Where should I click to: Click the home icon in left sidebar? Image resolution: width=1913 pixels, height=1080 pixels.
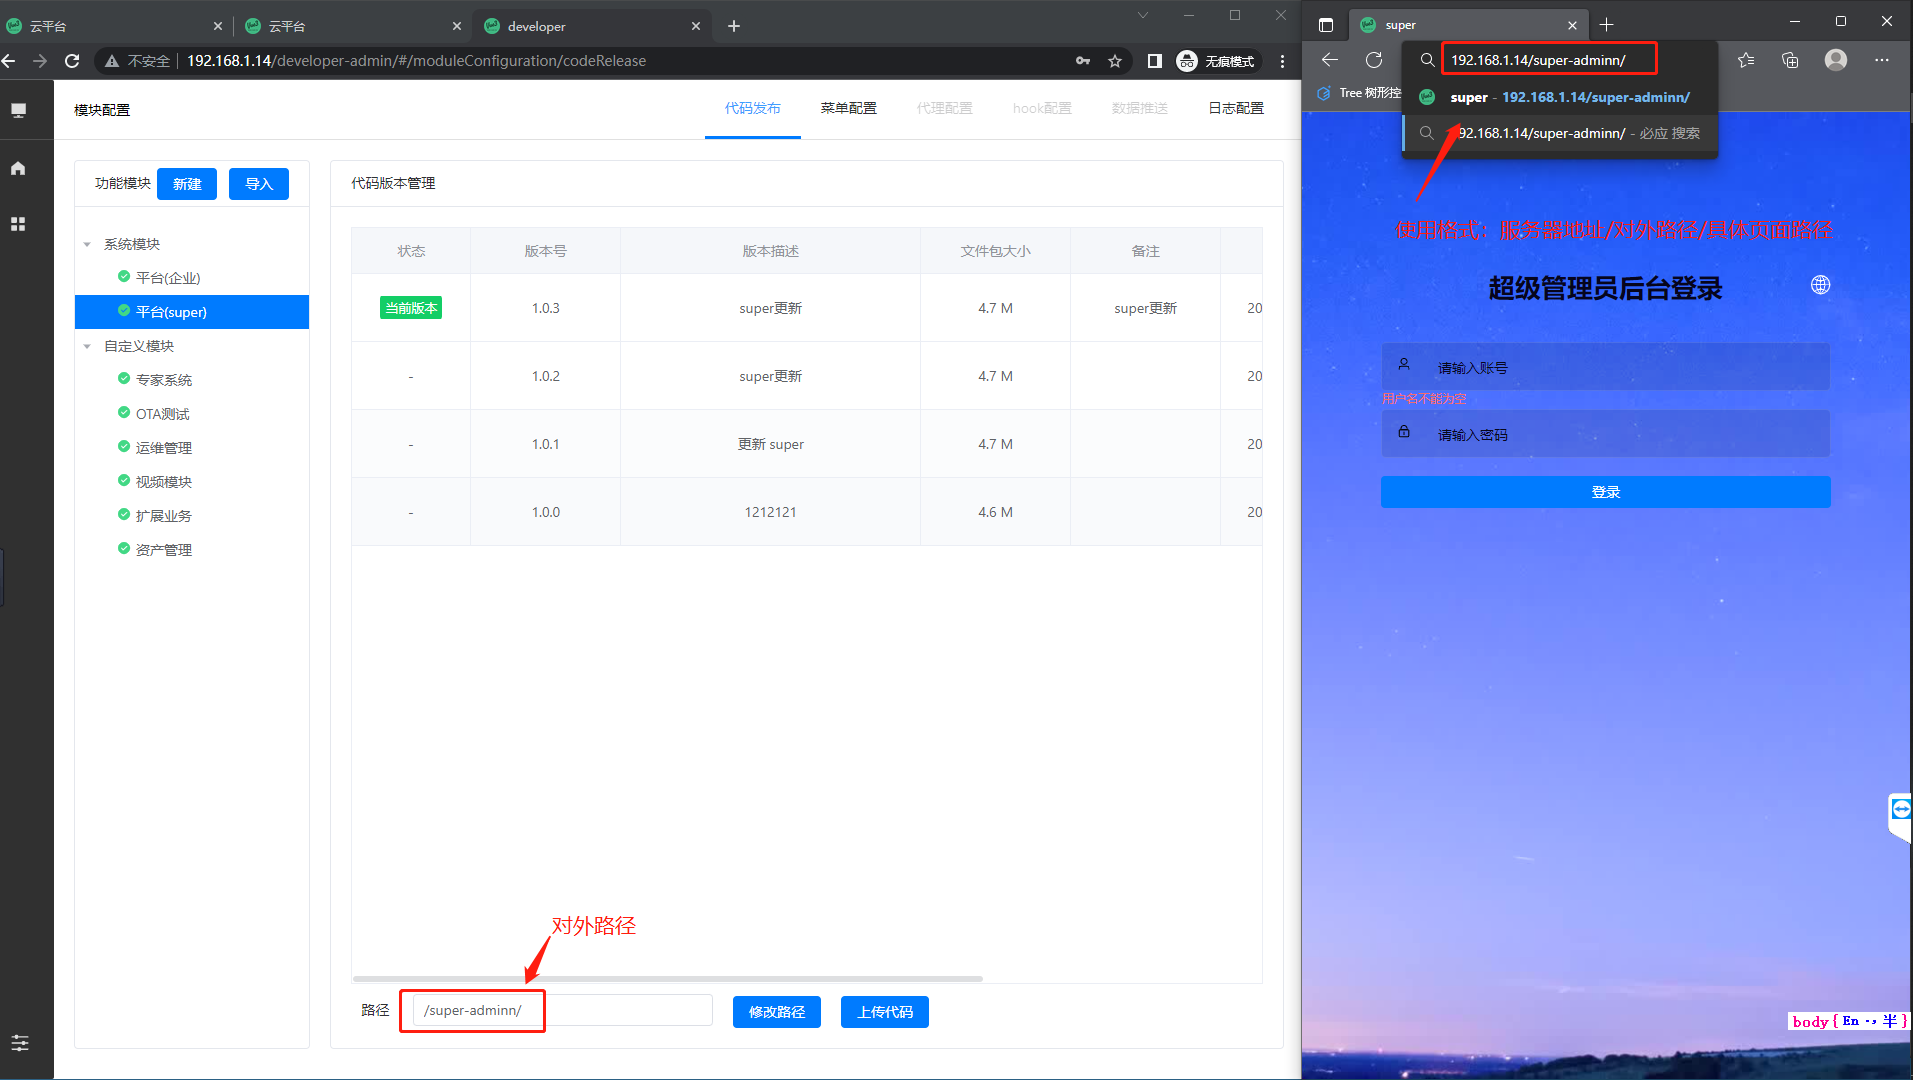click(x=18, y=168)
